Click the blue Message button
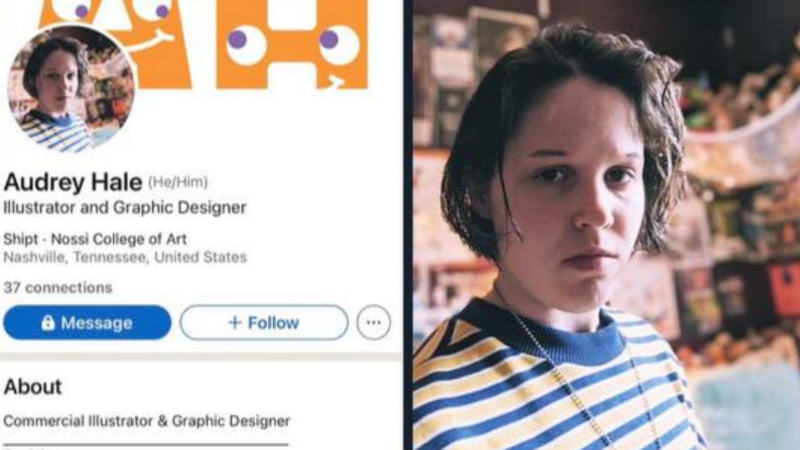The width and height of the screenshot is (800, 450). (x=87, y=322)
